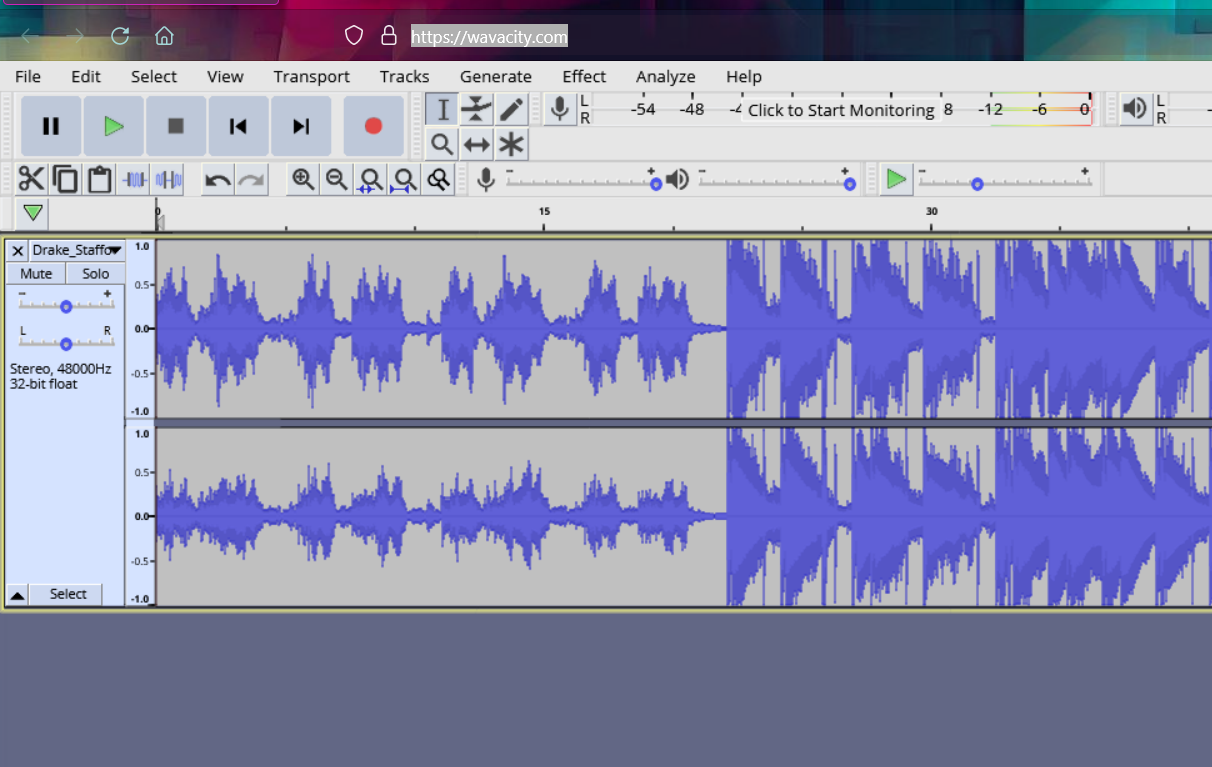This screenshot has height=767, width=1212.
Task: Click the Zoom toggle icon
Action: tap(438, 179)
